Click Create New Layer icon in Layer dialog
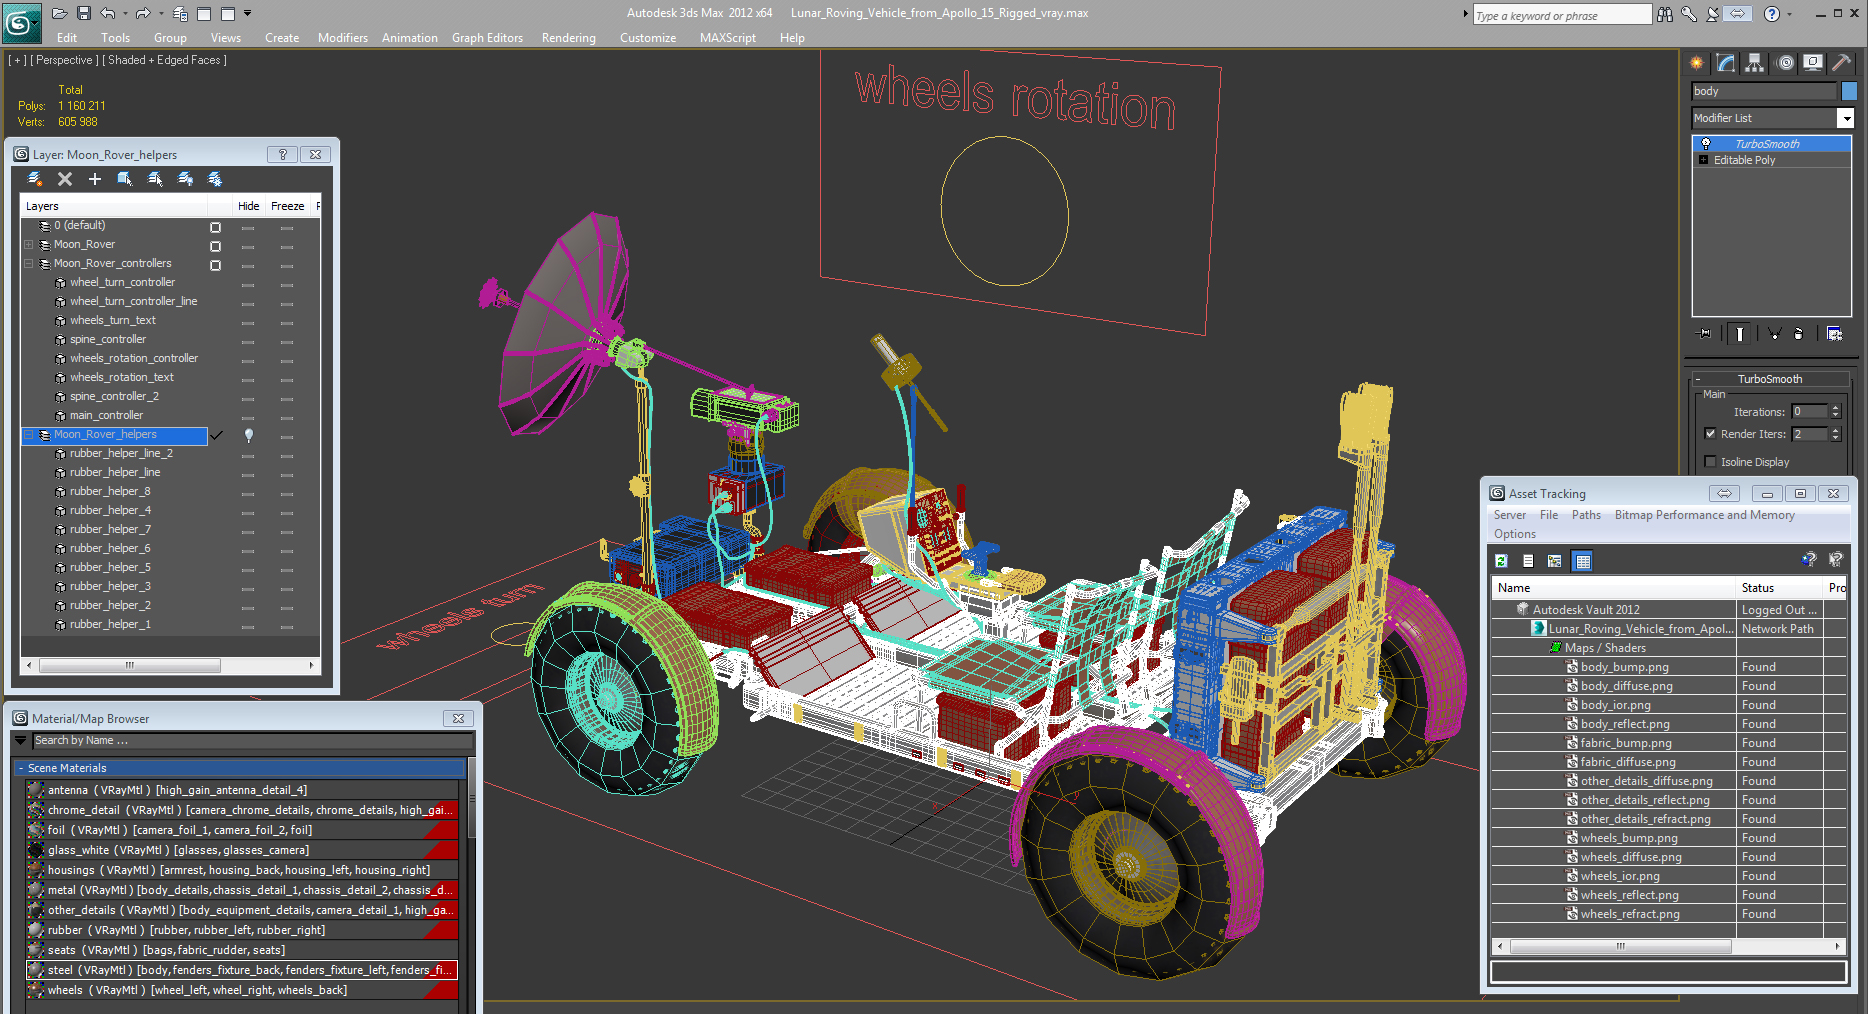Screen dimensions: 1868x1014 pos(35,179)
